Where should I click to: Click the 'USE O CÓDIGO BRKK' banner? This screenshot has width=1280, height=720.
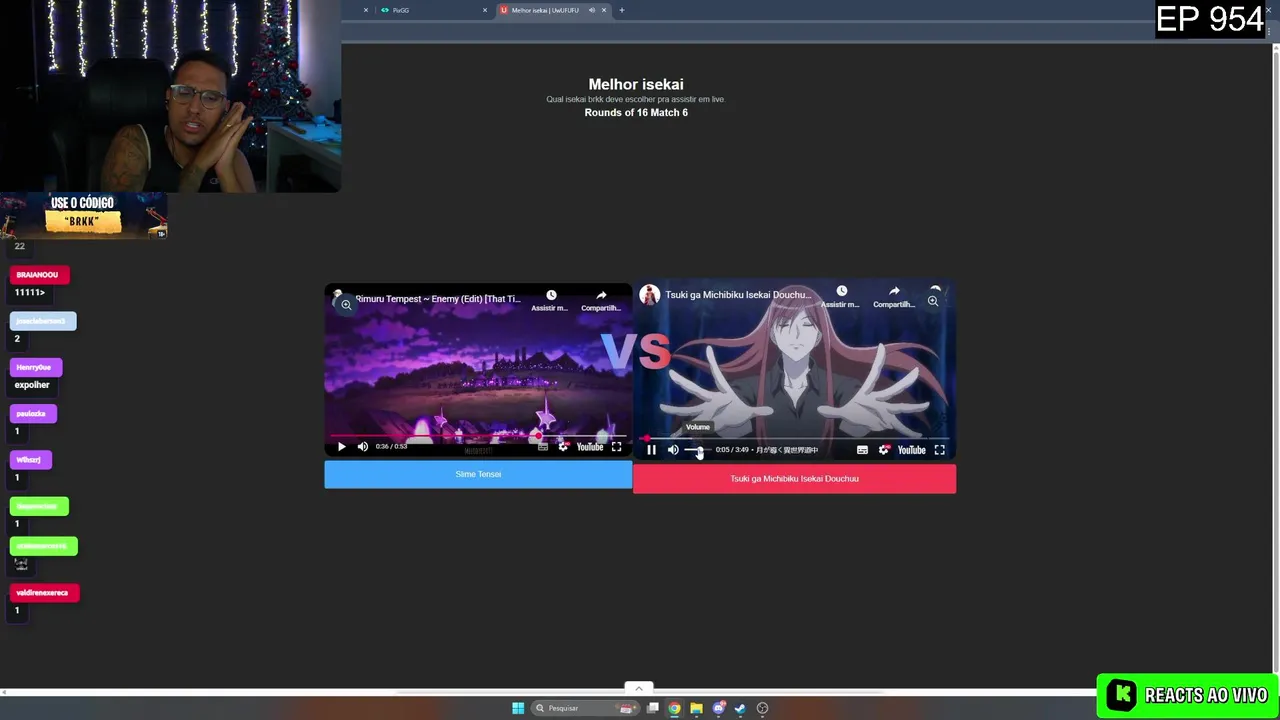coord(83,215)
